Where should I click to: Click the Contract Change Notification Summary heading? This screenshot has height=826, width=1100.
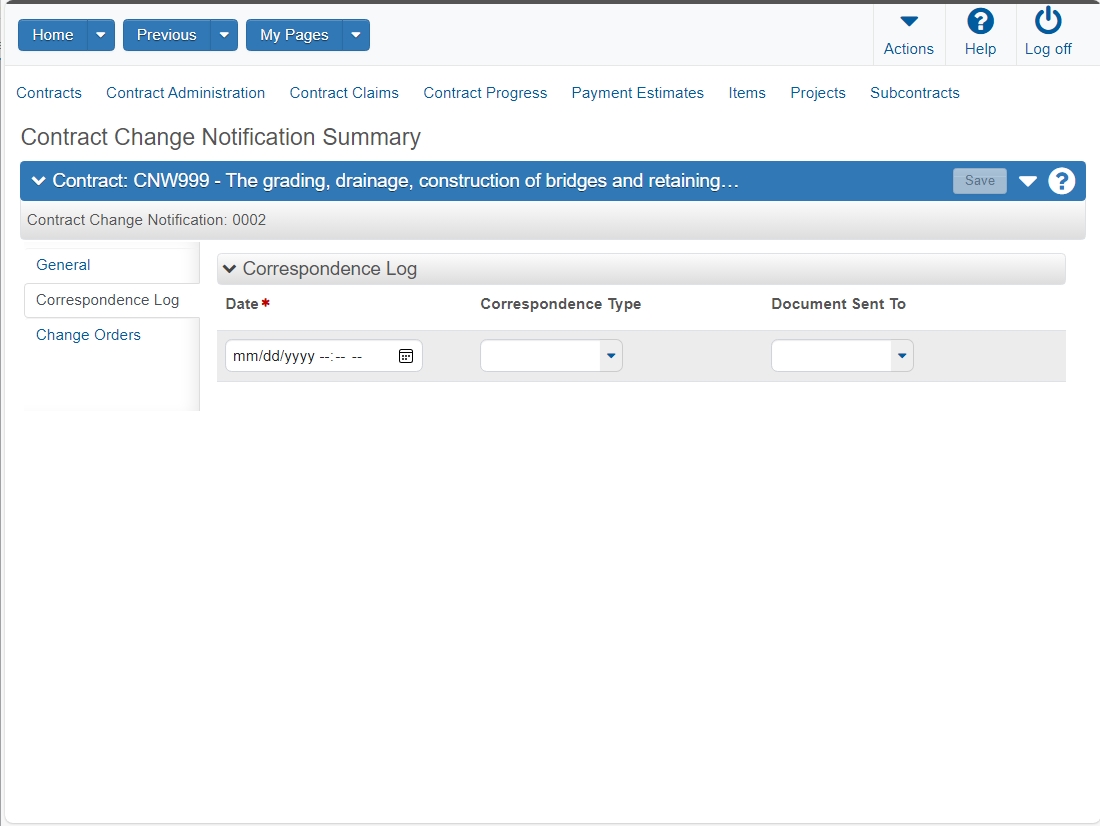(x=221, y=138)
